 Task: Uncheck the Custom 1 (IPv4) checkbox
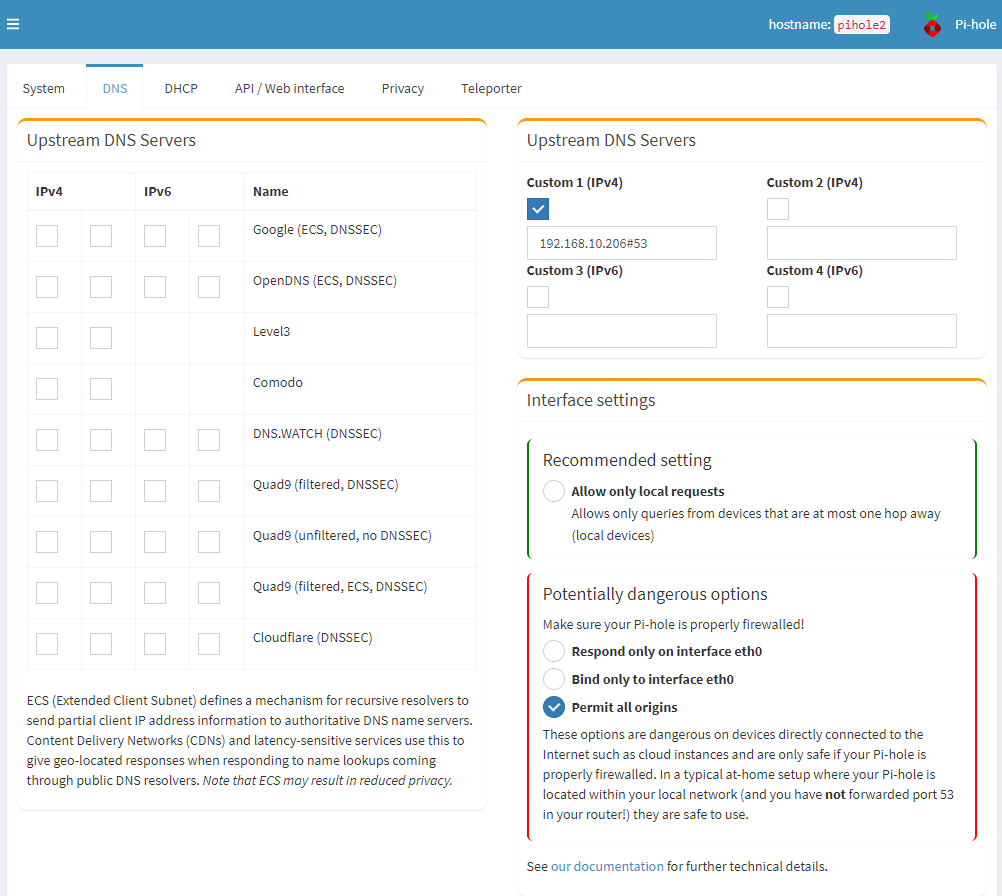point(538,209)
